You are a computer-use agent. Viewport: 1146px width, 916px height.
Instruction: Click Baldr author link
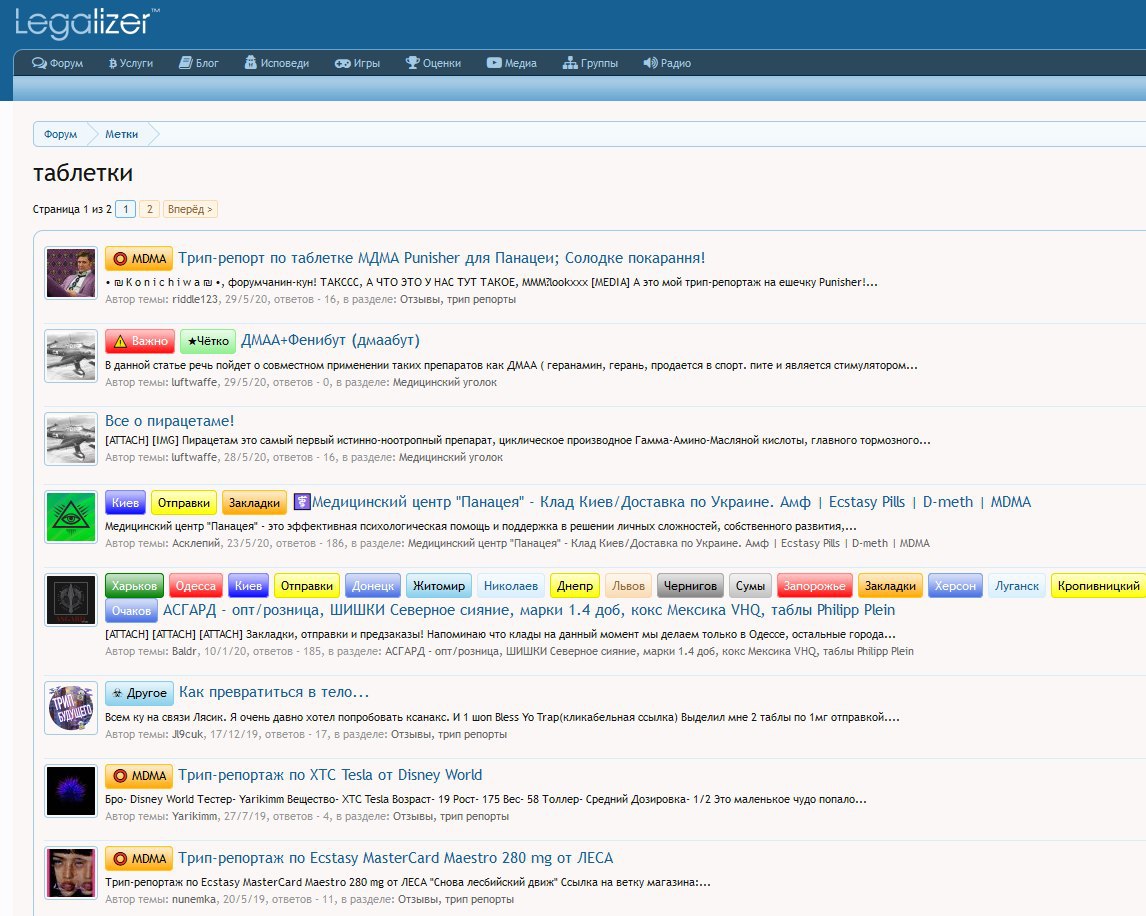click(185, 652)
